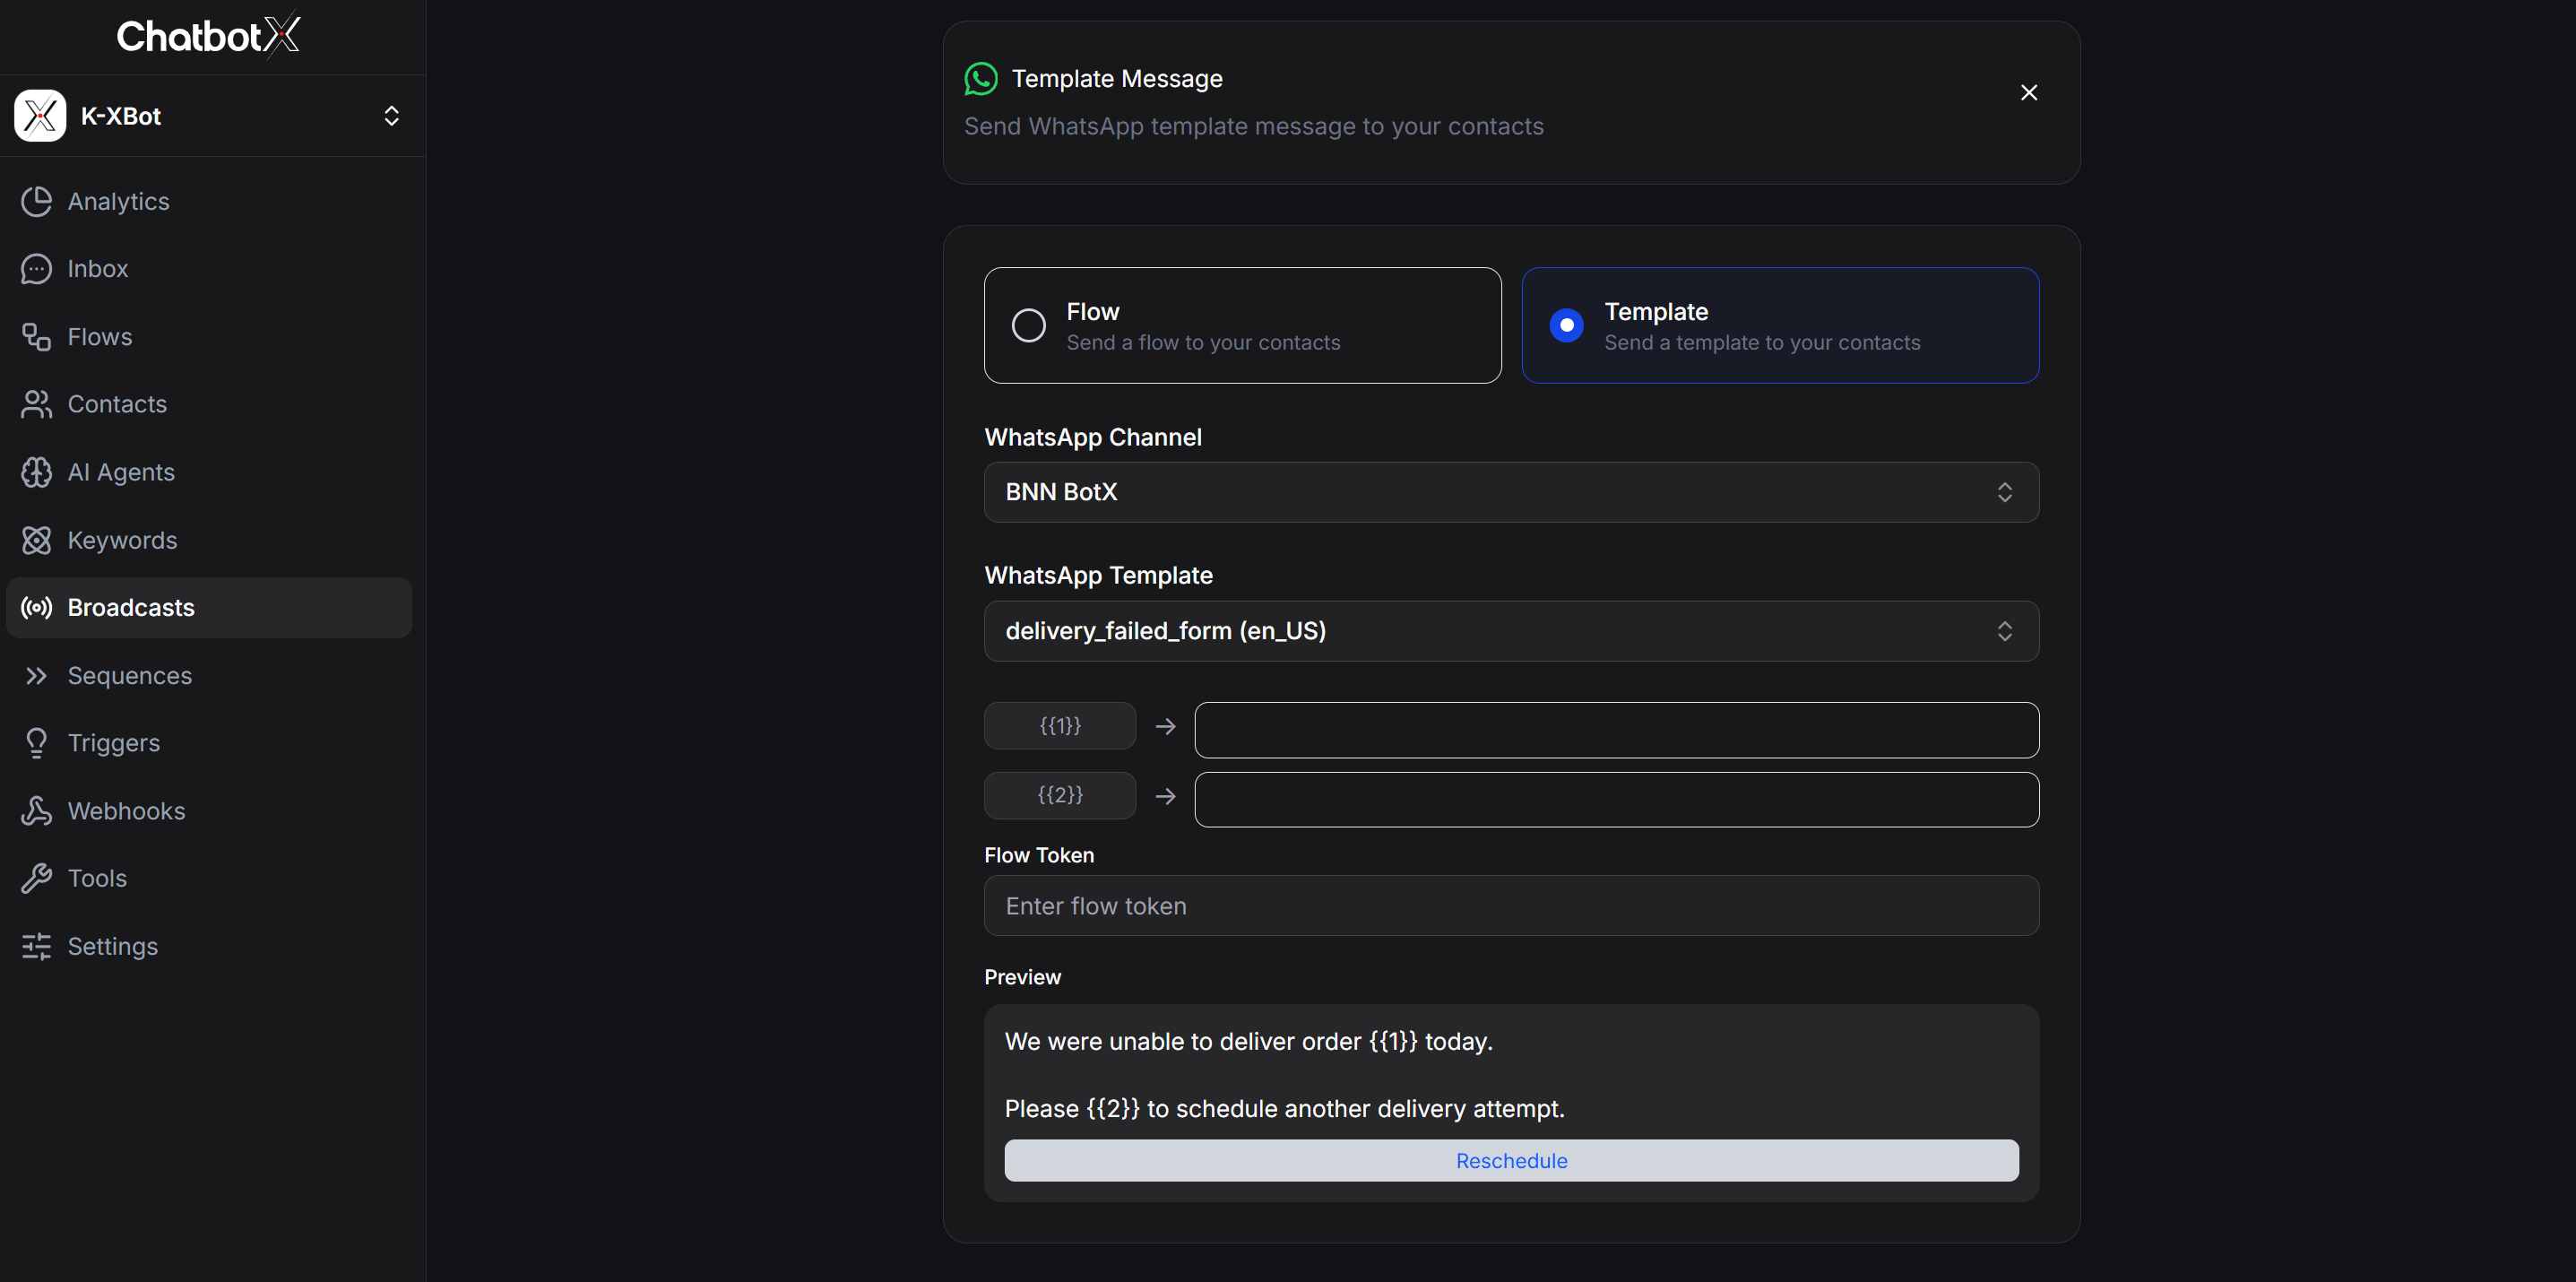Click the 'Send a flow to your contacts' text
This screenshot has width=2576, height=1282.
click(1203, 343)
